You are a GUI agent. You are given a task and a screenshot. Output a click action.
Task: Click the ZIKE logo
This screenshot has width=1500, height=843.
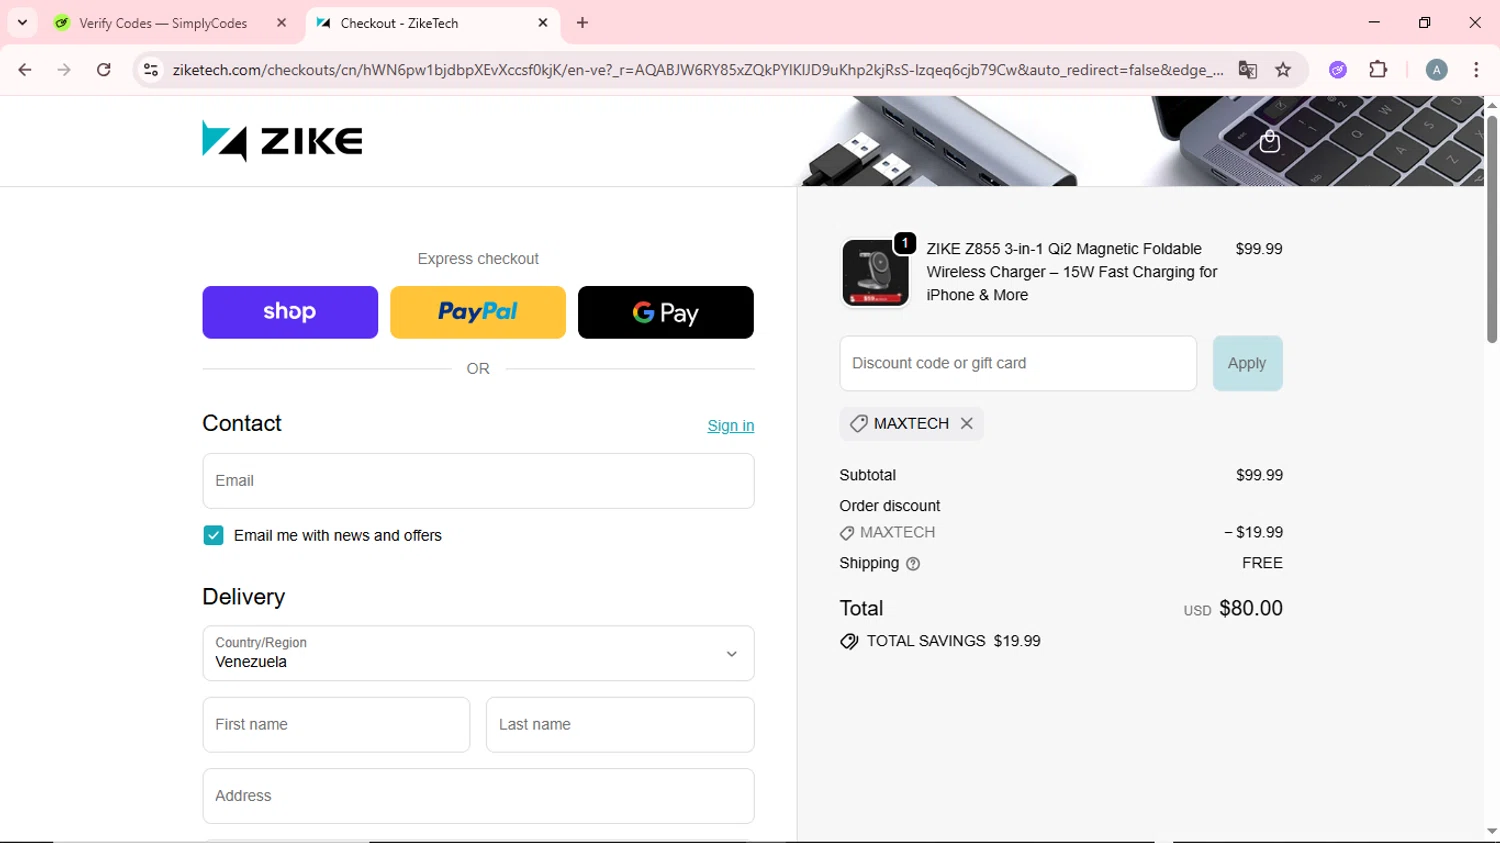282,141
